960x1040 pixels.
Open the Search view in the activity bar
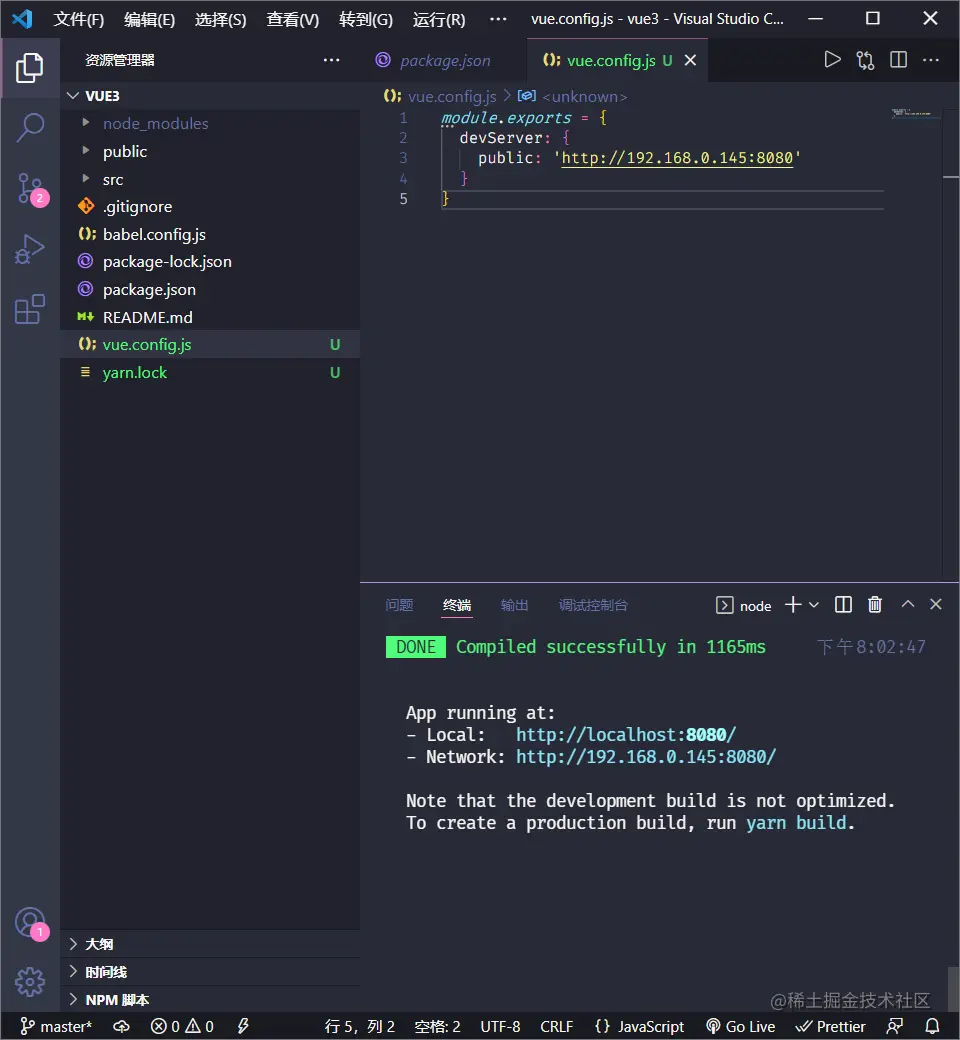pyautogui.click(x=30, y=128)
